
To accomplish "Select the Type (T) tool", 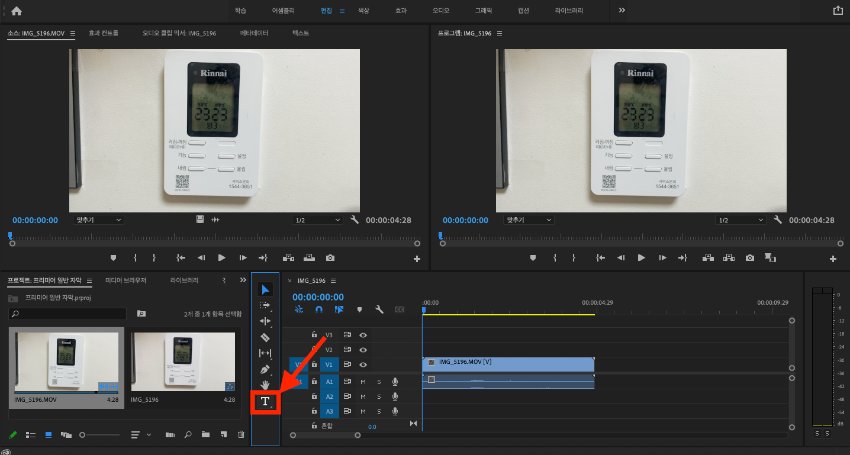I will 265,402.
